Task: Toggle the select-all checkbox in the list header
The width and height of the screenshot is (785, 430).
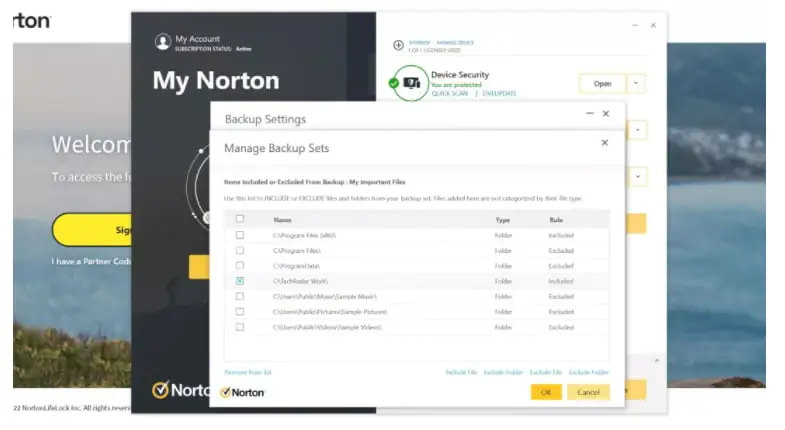Action: tap(240, 219)
